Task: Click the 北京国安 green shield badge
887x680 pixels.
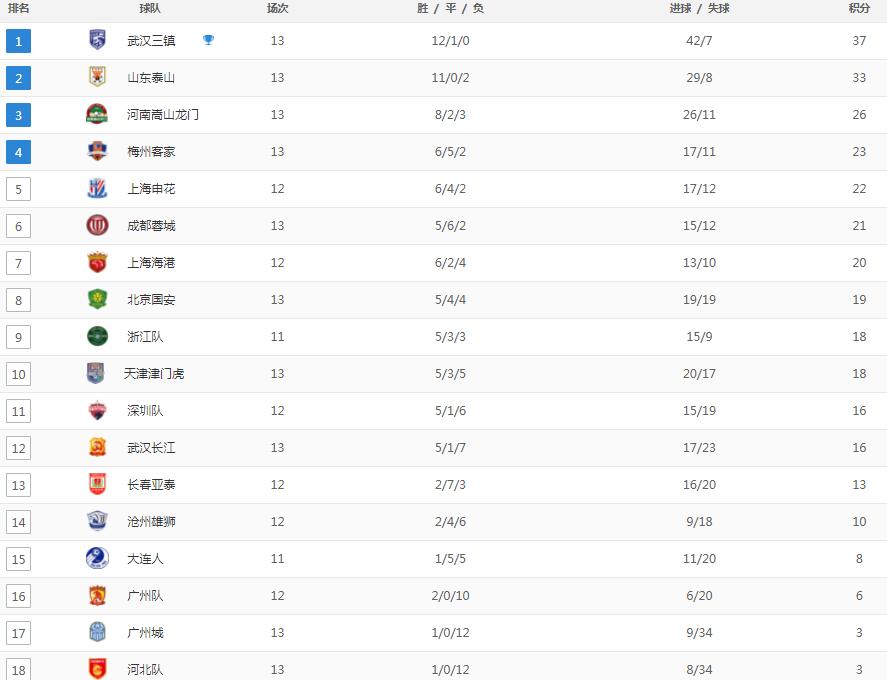Action: pyautogui.click(x=96, y=300)
